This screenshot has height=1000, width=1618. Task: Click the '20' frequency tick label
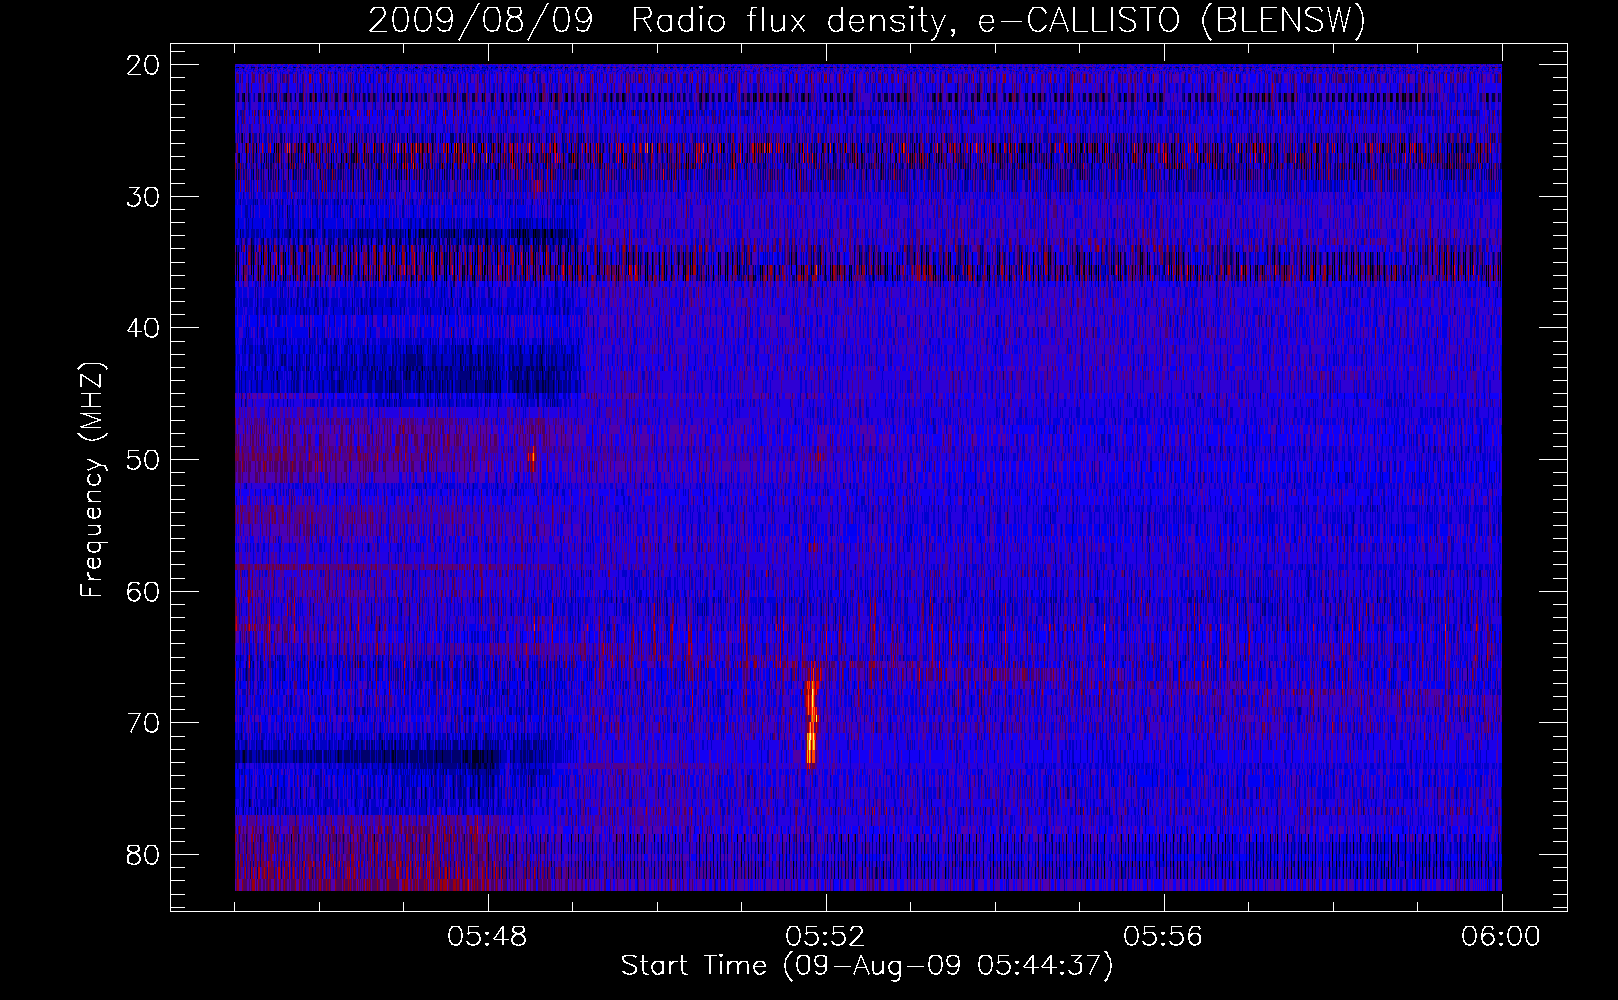(x=144, y=65)
